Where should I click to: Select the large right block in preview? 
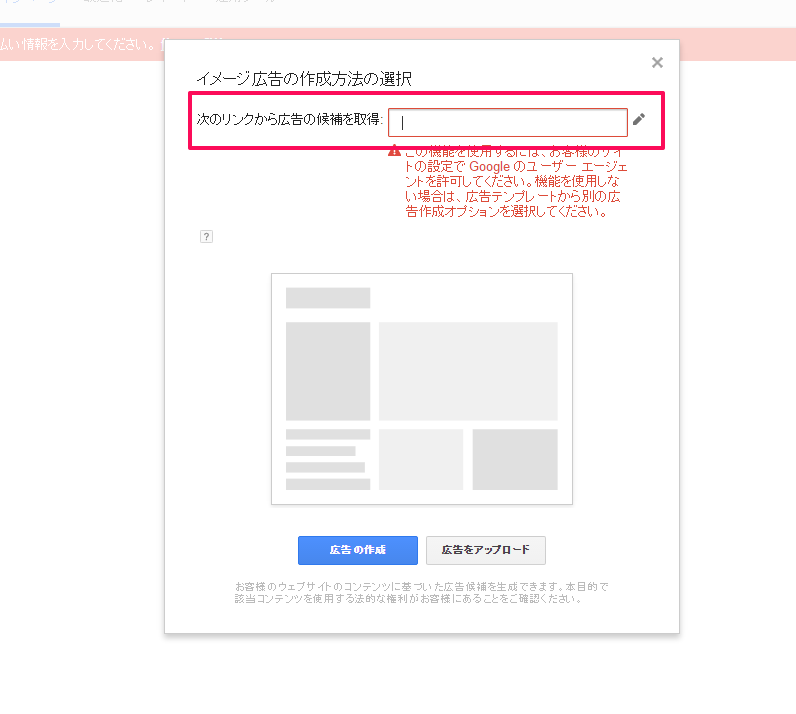[x=467, y=371]
